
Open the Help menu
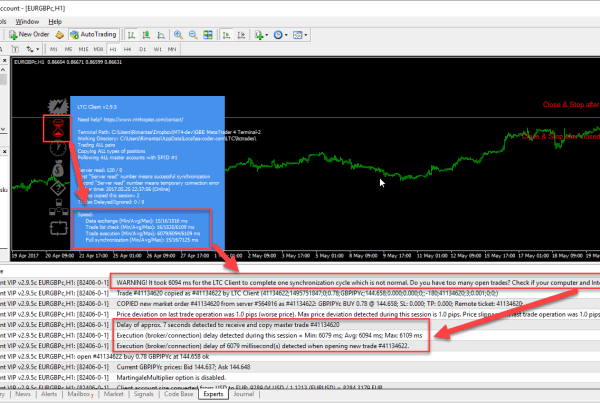click(55, 22)
